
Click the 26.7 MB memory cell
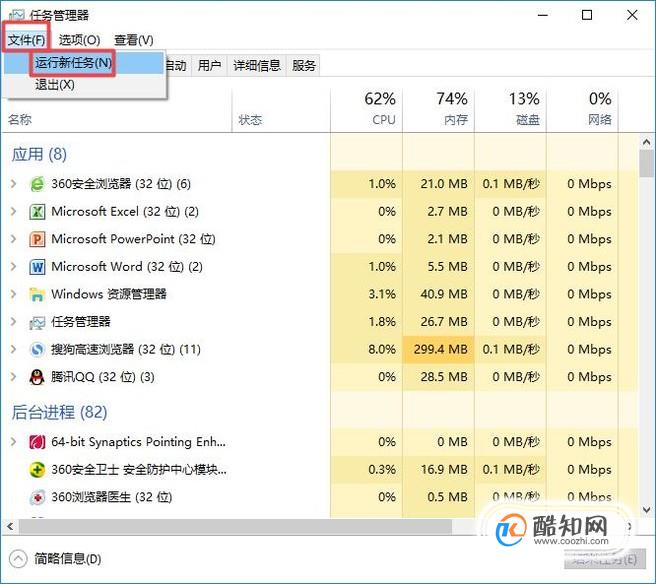[x=438, y=322]
